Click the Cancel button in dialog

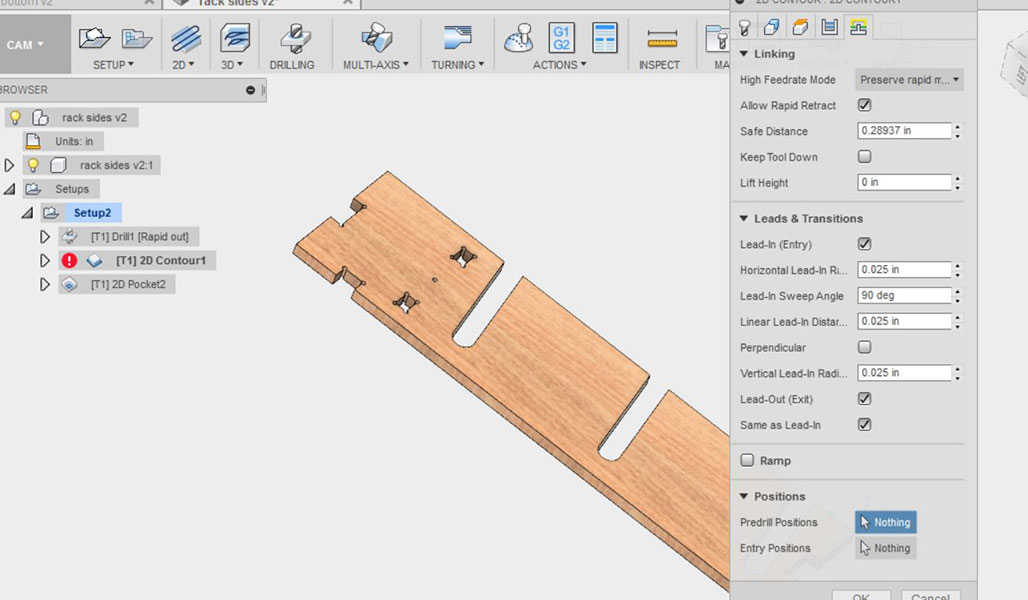(x=930, y=595)
